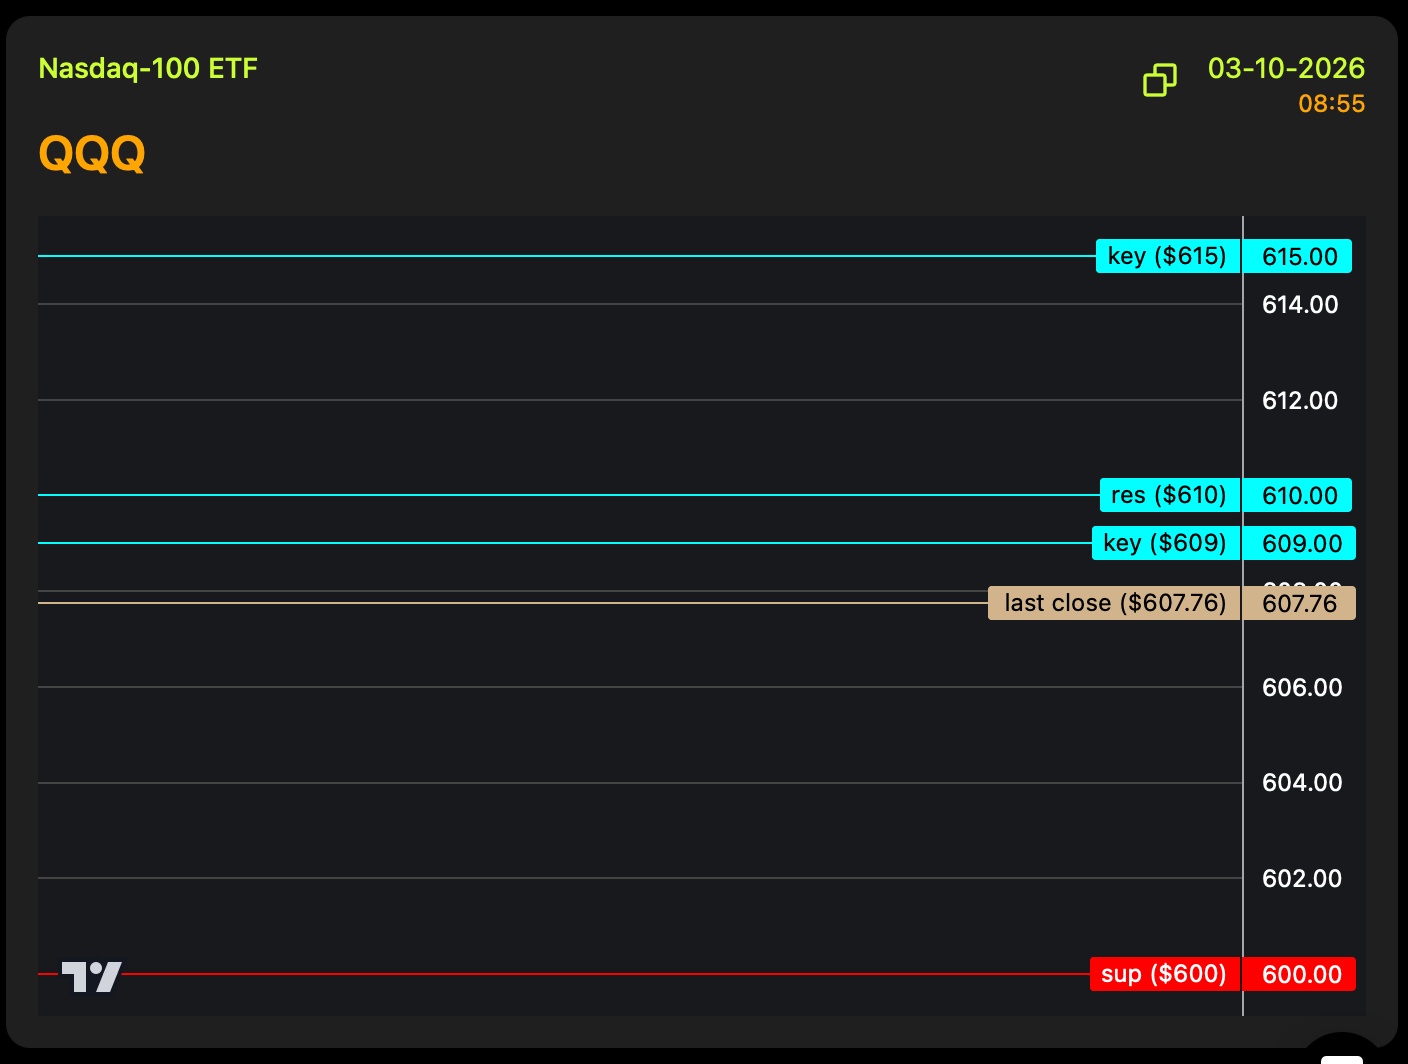
Task: Click the Nasdaq-100 ETF title
Action: [148, 68]
